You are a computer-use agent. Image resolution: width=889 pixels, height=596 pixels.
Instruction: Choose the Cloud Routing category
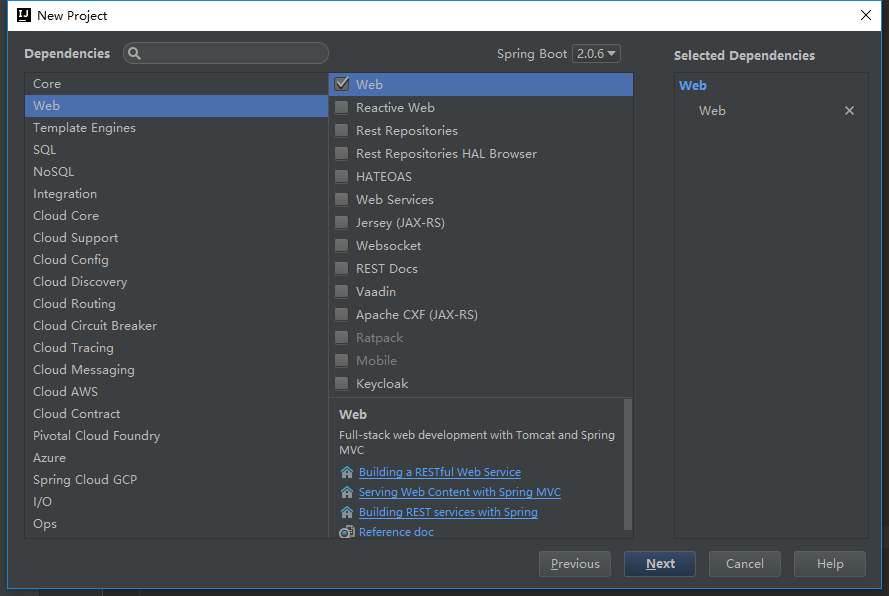click(x=176, y=304)
